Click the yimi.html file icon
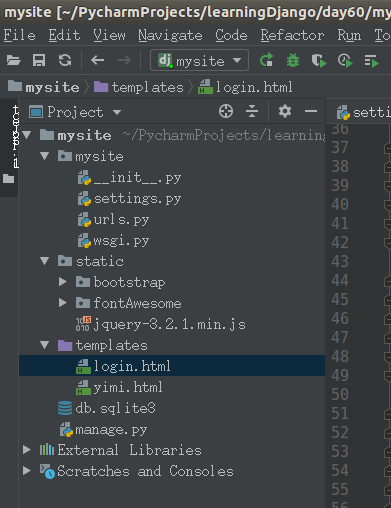This screenshot has width=391, height=508. tap(83, 387)
